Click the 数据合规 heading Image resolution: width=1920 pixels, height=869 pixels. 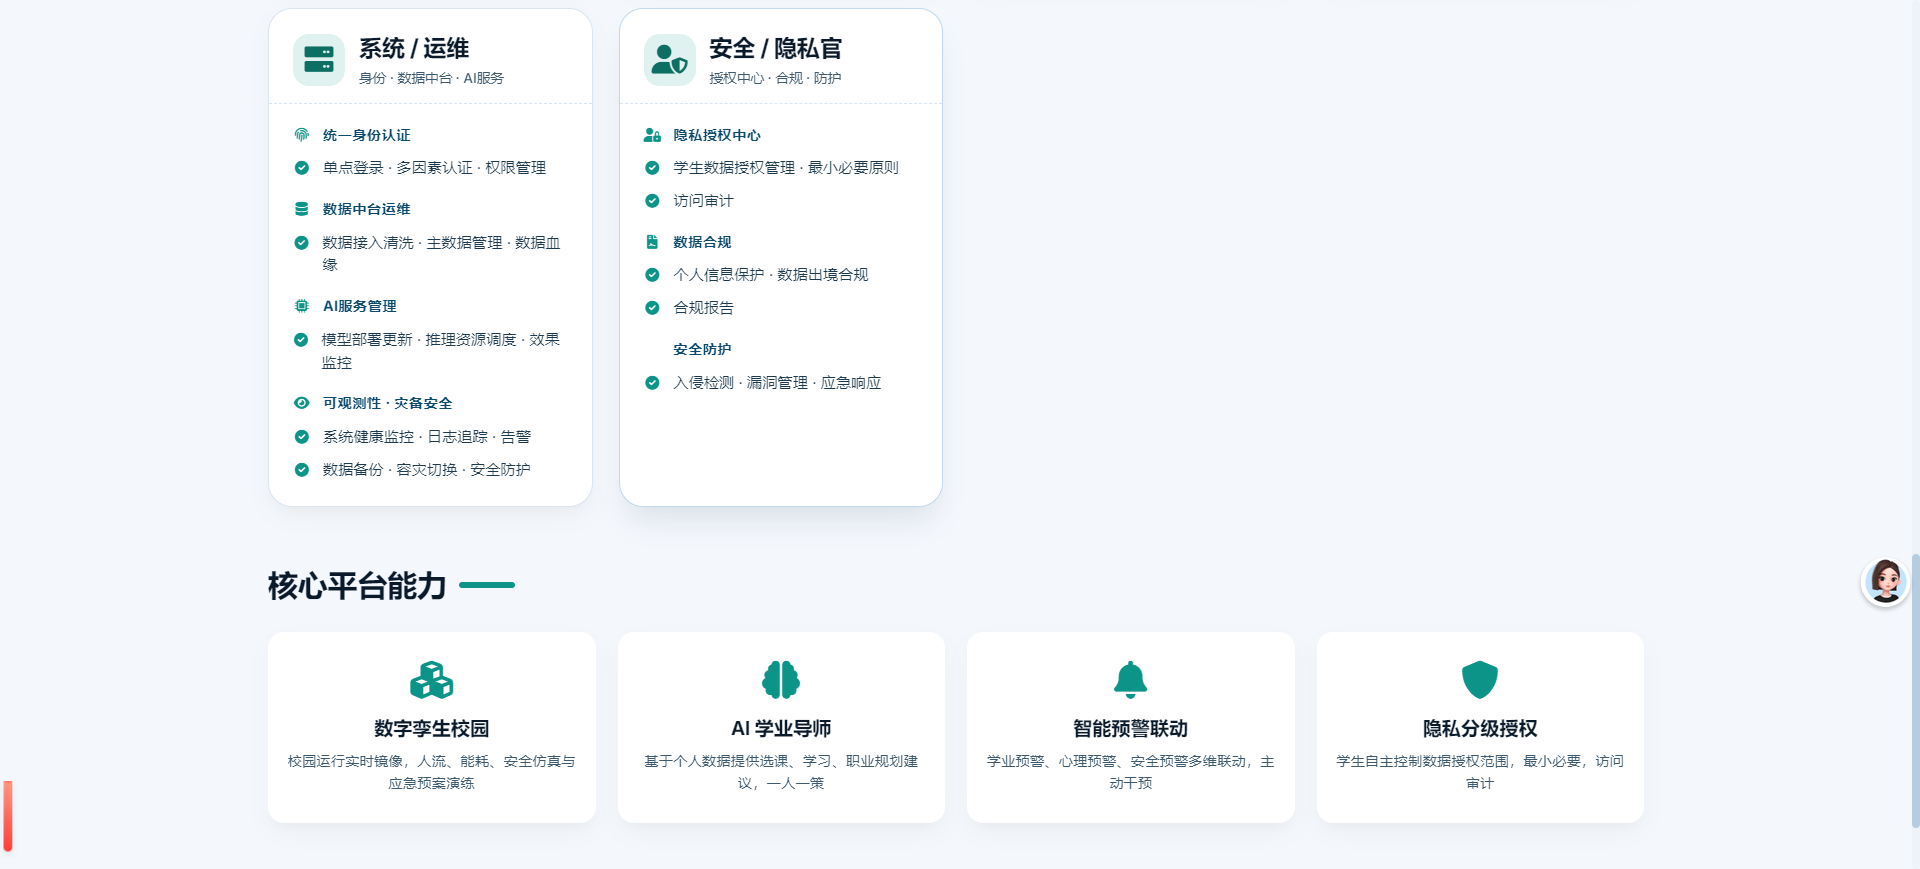tap(702, 242)
